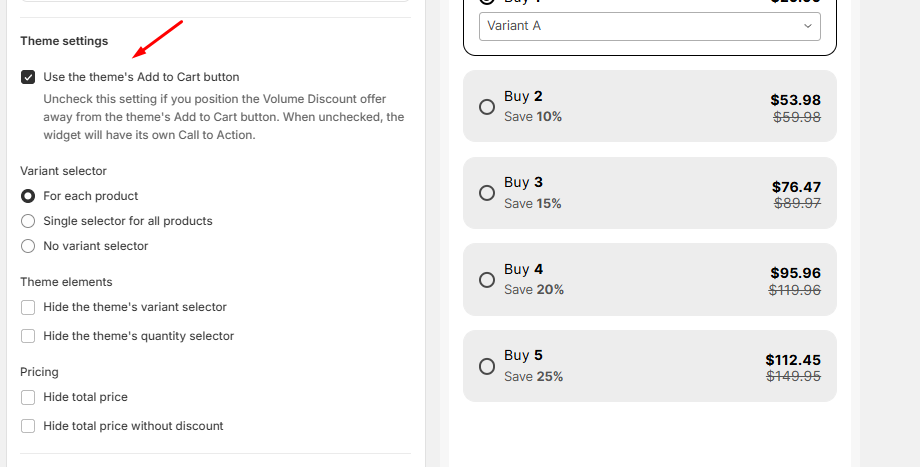920x467 pixels.
Task: Choose the Buy 4 offer radio
Action: pos(487,280)
